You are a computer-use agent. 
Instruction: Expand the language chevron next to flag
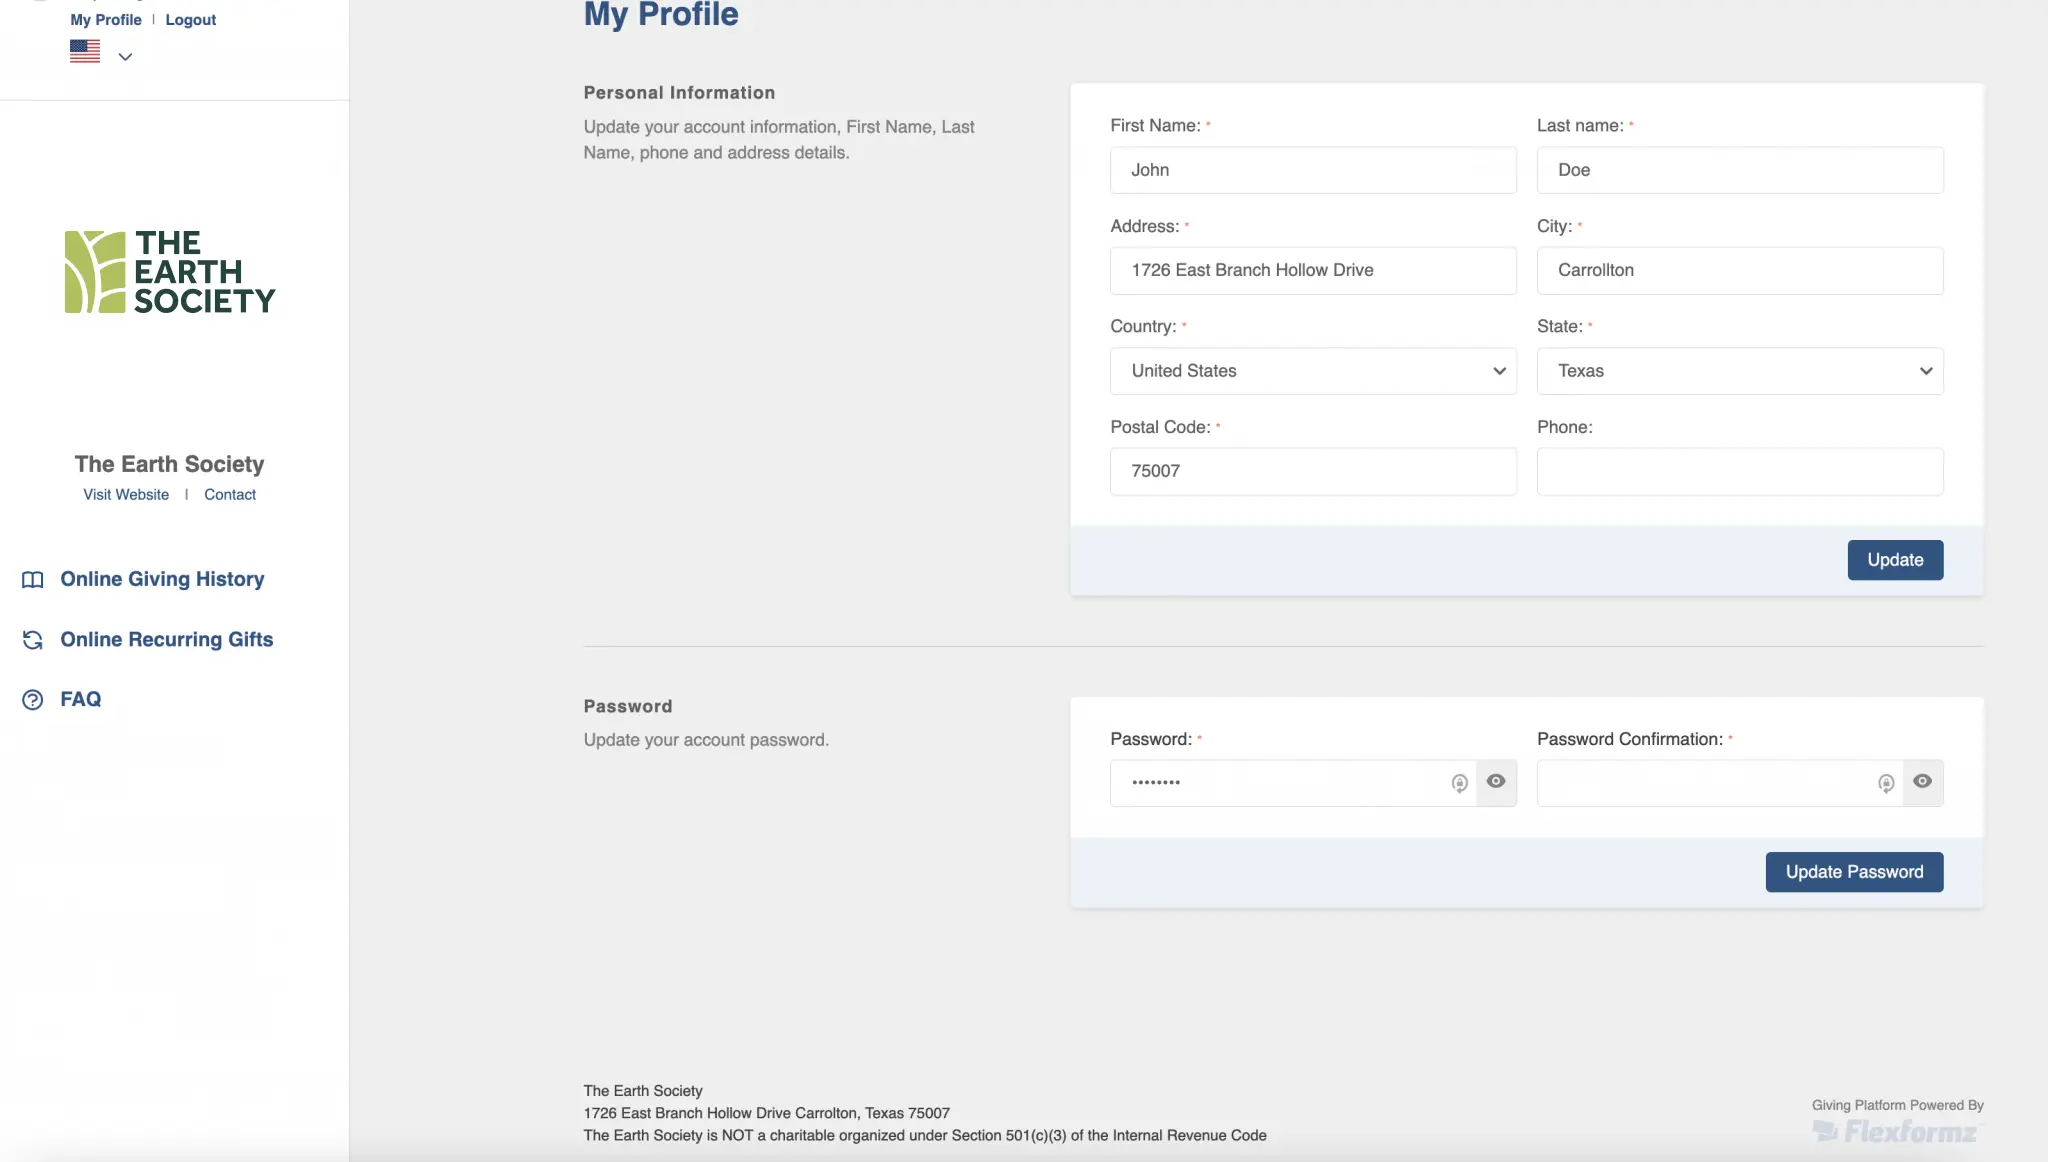(125, 57)
